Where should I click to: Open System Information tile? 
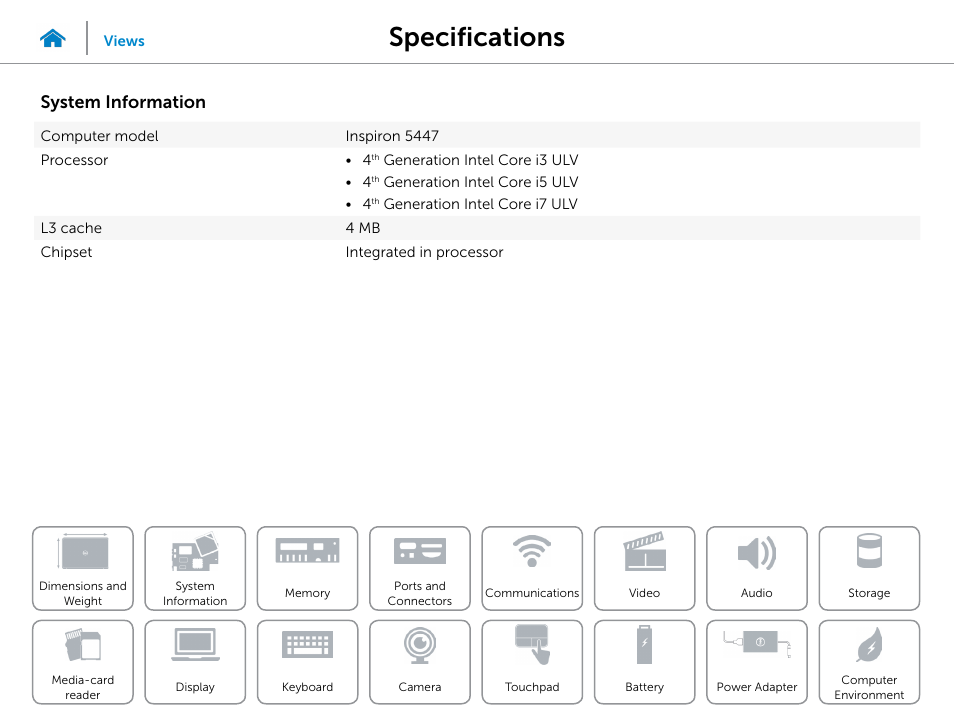[195, 568]
